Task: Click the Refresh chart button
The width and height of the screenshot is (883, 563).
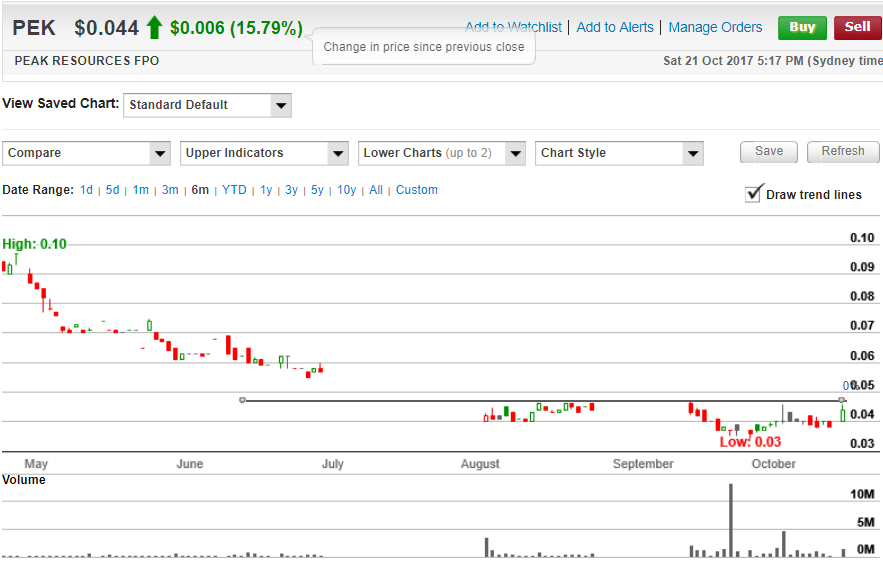Action: pos(842,151)
